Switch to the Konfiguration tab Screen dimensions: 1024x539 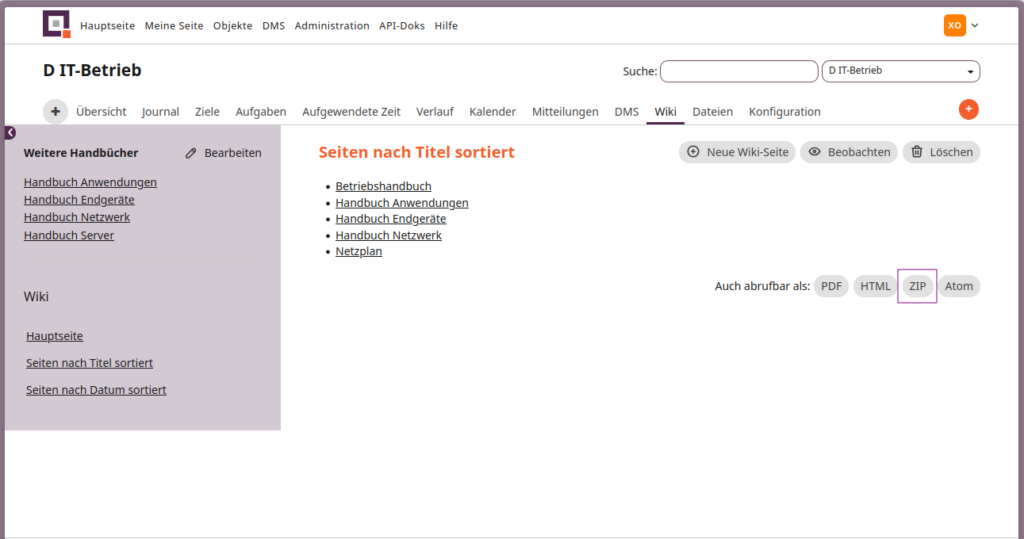coord(784,112)
